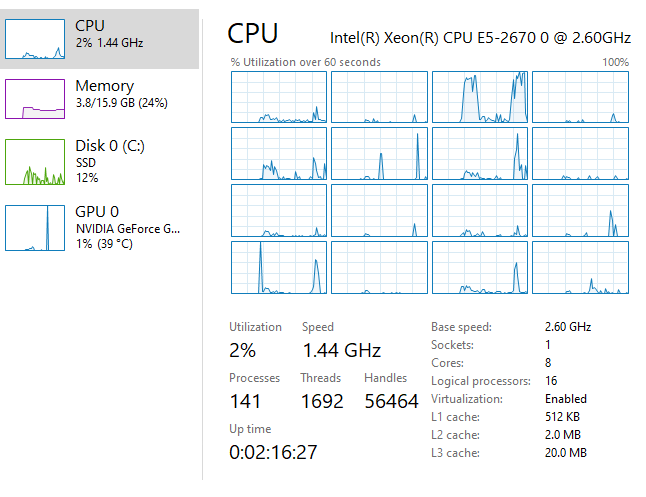This screenshot has height=497, width=646.
Task: Click the green Disk activity thumbnail
Action: tap(35, 162)
